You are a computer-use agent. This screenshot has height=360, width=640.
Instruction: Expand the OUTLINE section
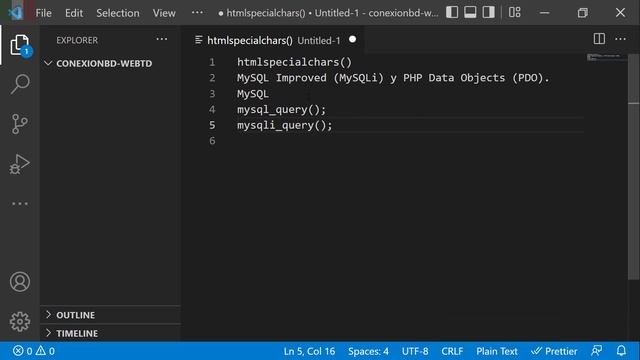click(110, 315)
